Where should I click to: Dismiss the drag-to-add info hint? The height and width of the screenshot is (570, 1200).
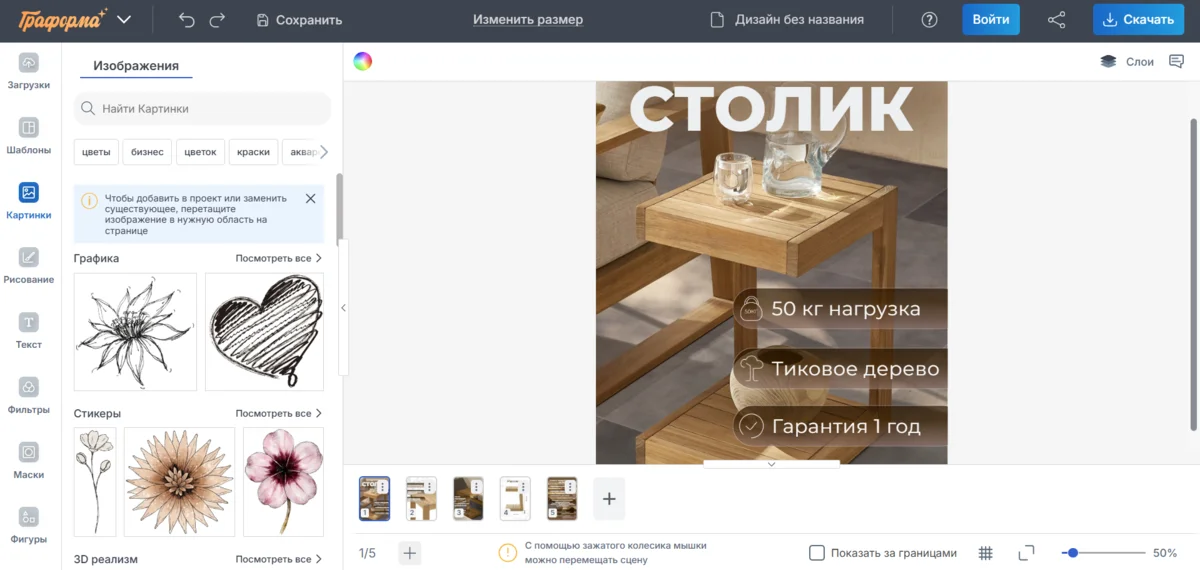(310, 199)
